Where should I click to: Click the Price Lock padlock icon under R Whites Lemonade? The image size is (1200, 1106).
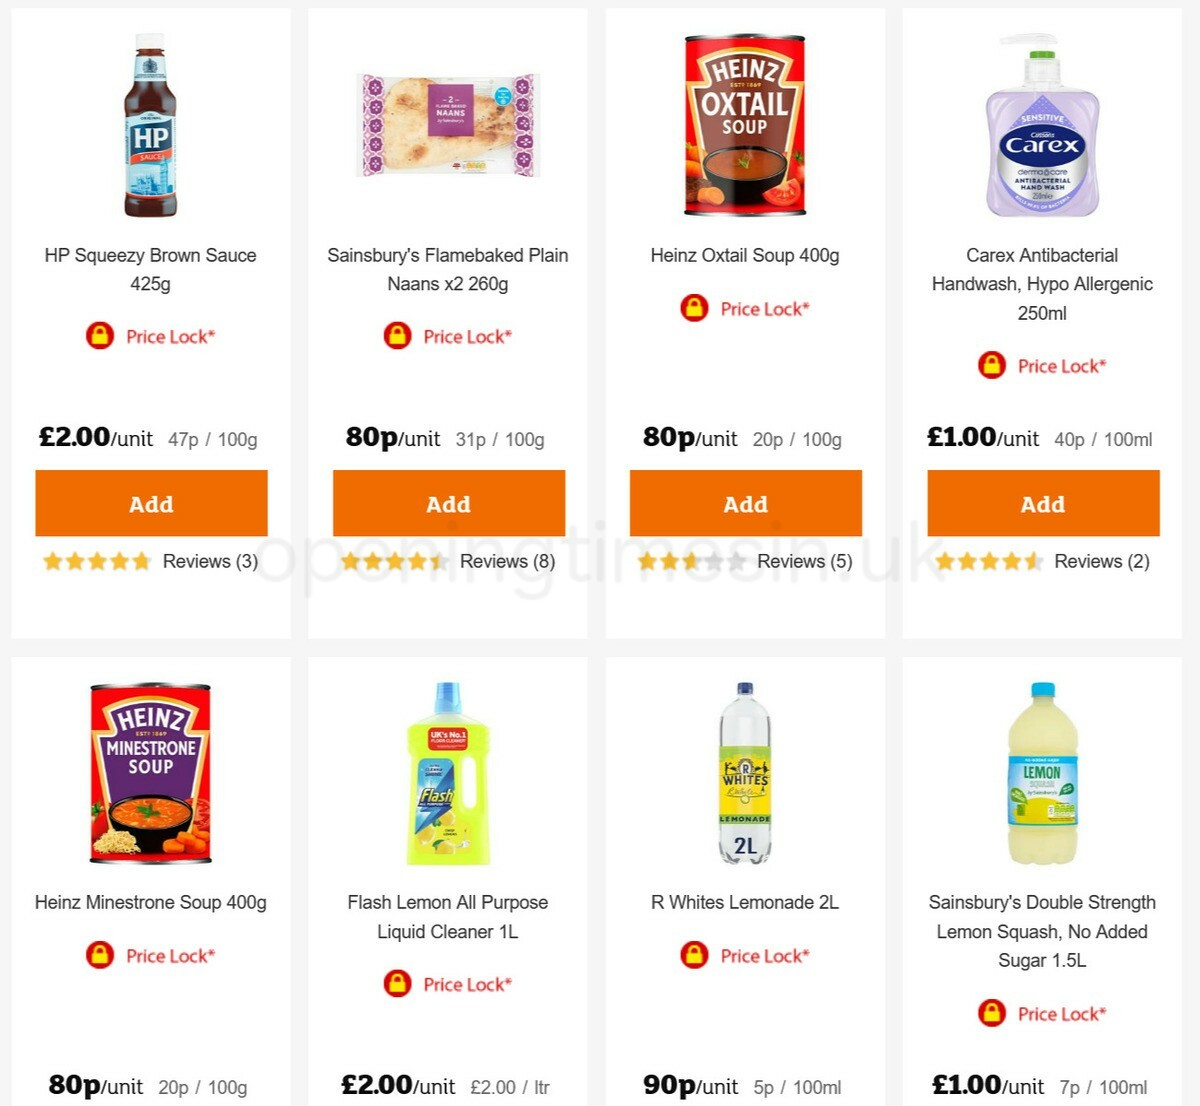tap(693, 956)
